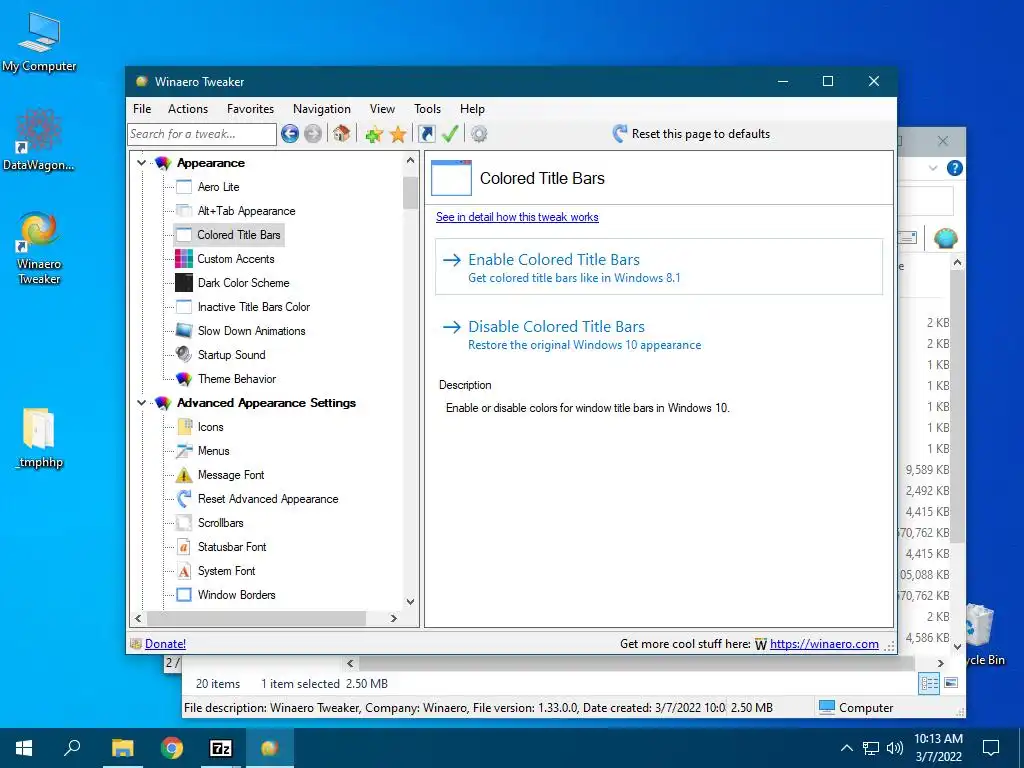Click the create shortcut toolbar icon

426,134
